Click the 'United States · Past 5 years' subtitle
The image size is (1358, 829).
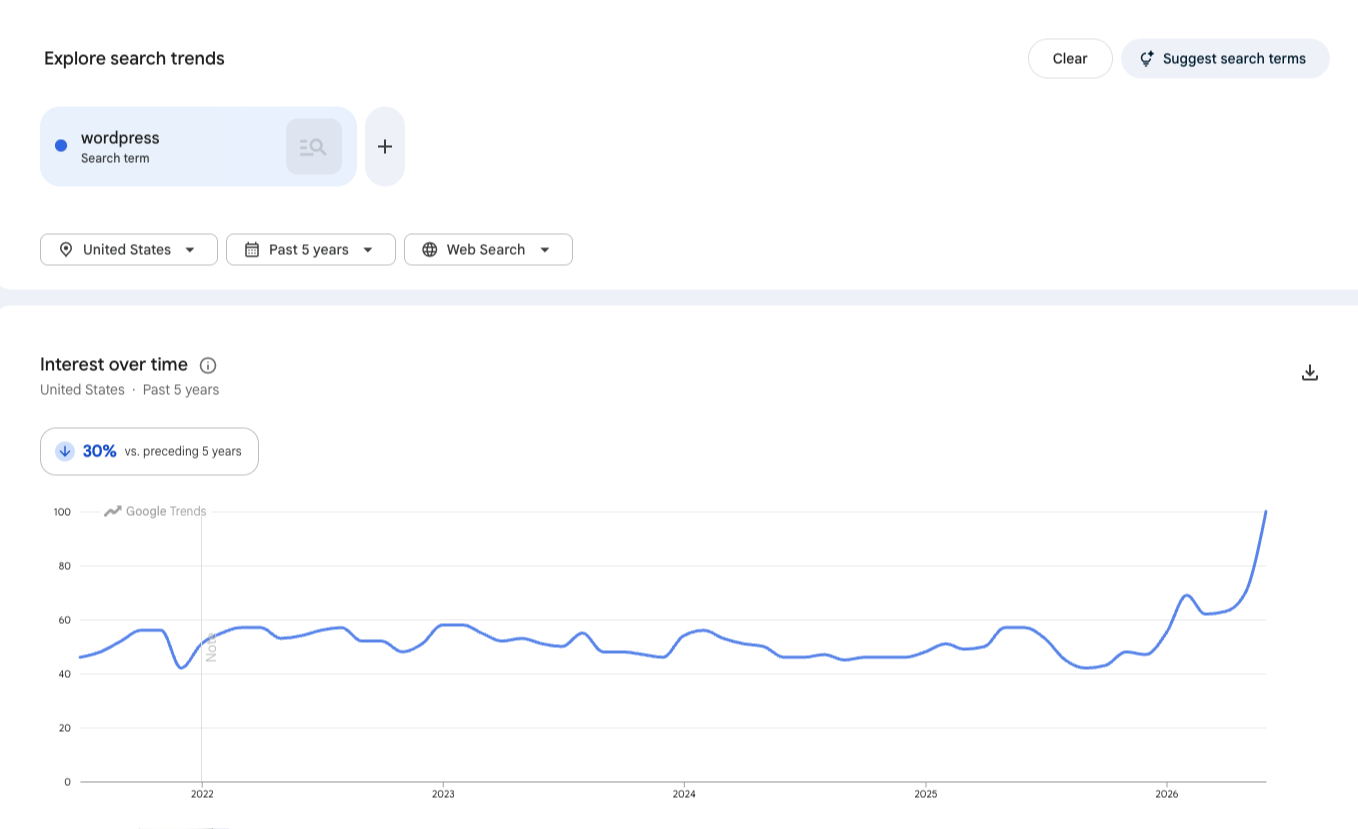pos(130,390)
